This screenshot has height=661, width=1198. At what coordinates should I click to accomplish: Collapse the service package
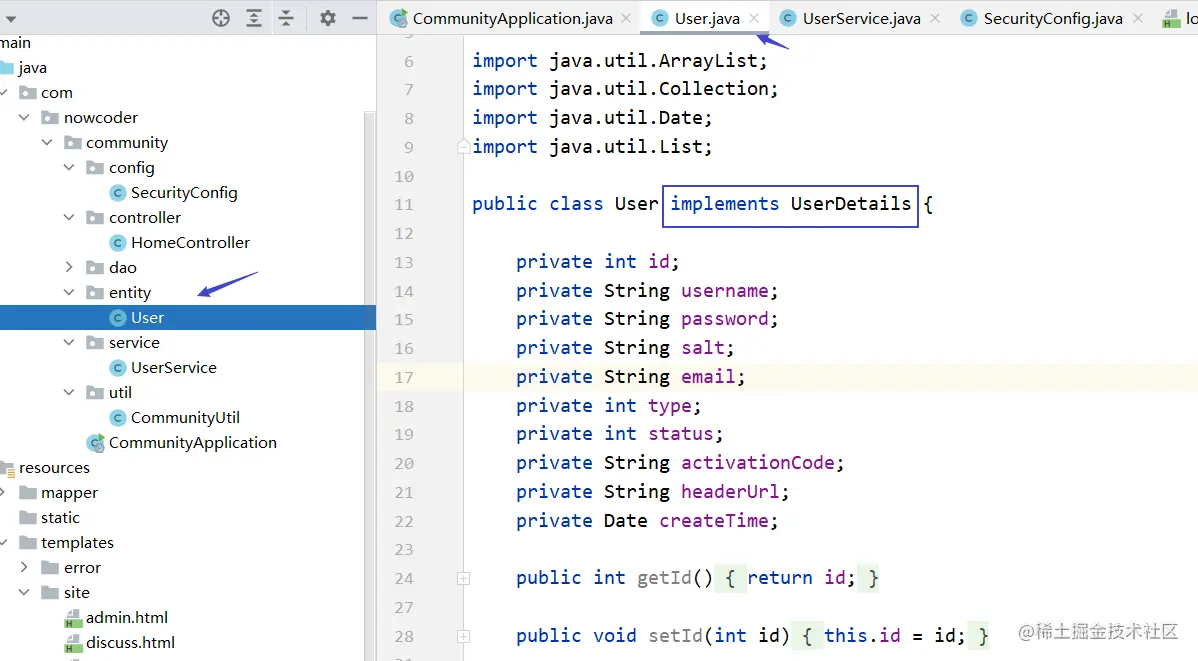pos(70,342)
